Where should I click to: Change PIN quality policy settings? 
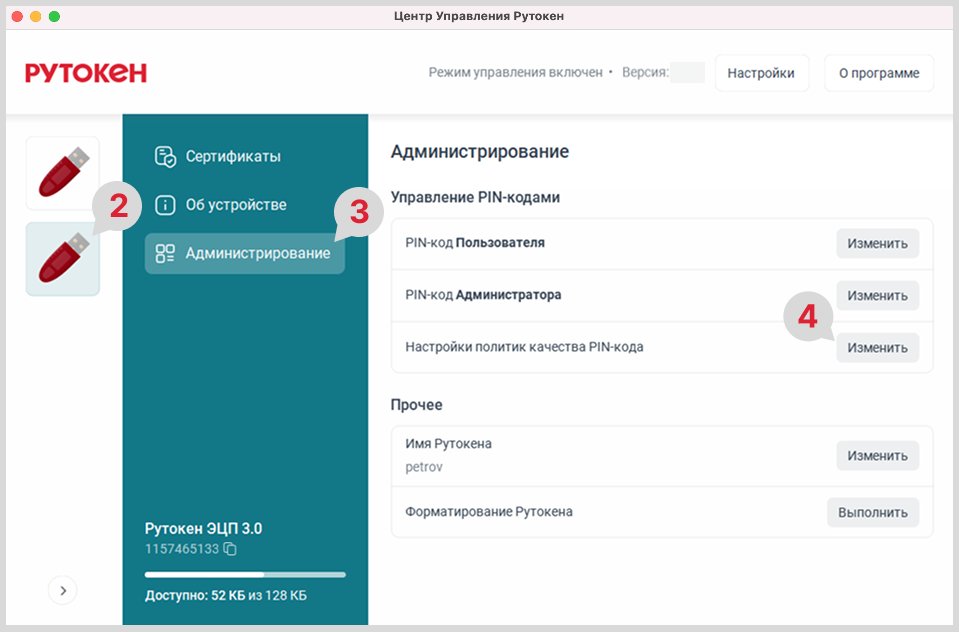click(877, 348)
